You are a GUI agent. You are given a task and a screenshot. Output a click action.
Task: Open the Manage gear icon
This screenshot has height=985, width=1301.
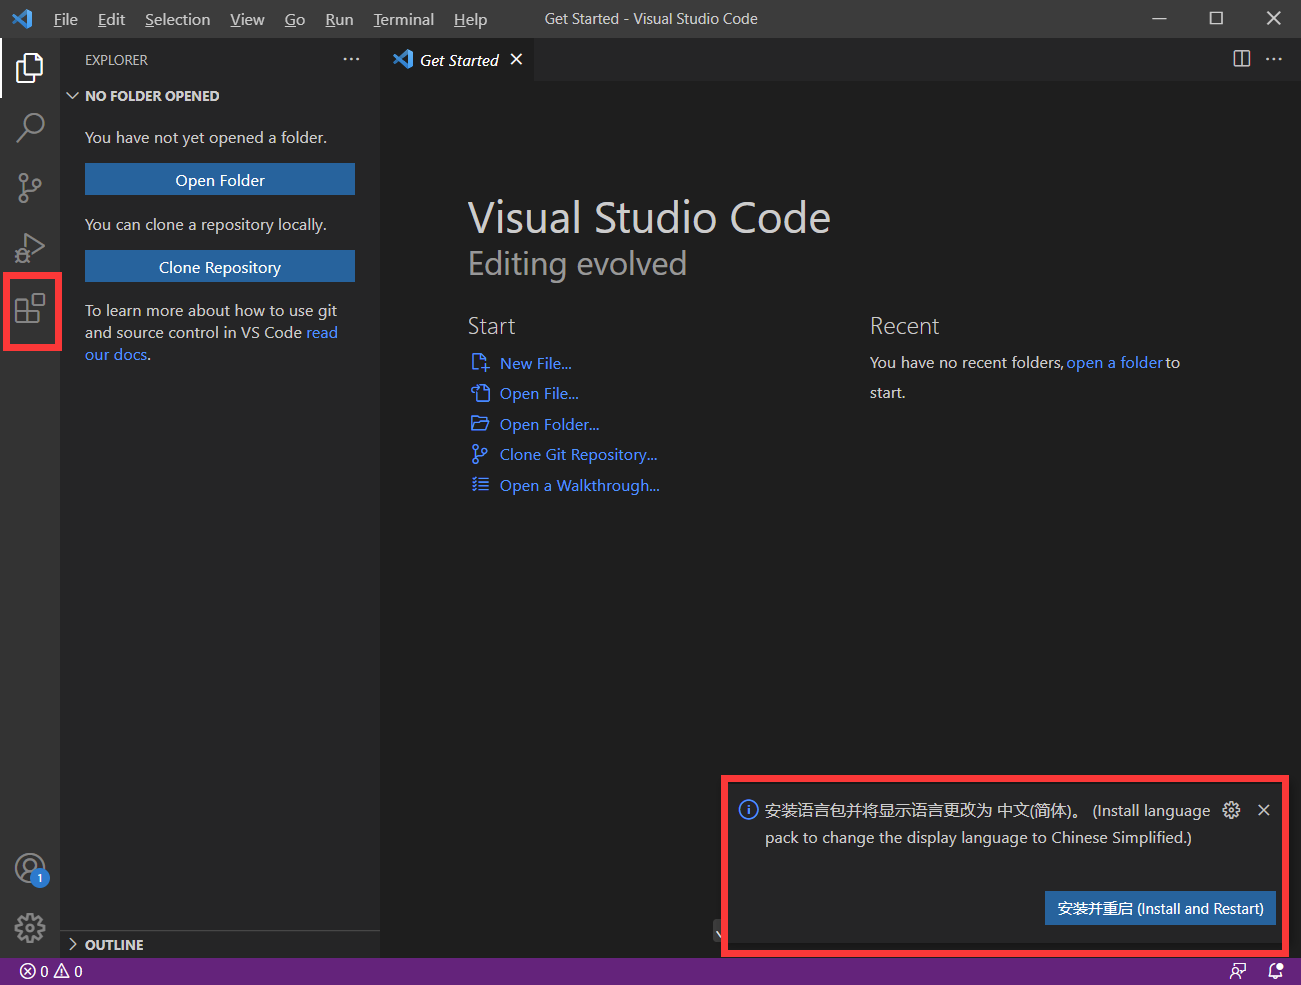pos(30,928)
